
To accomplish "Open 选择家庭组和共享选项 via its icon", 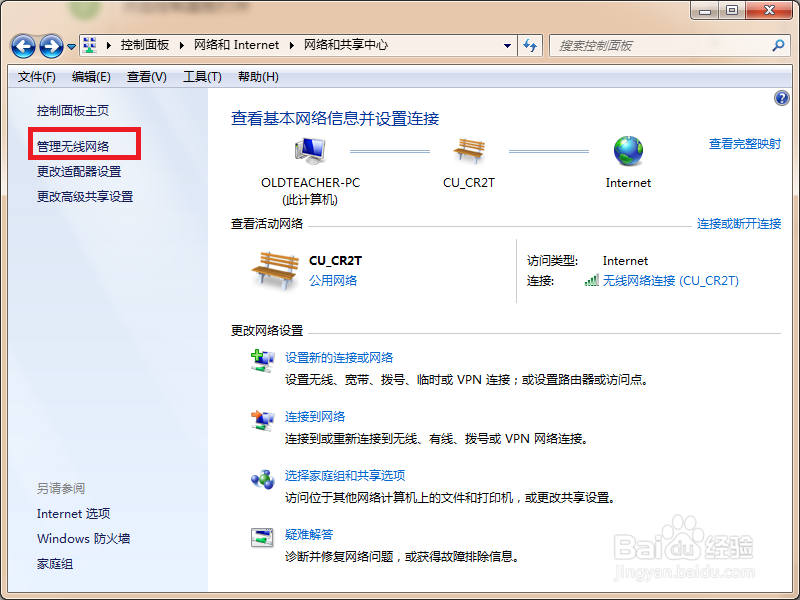I will point(262,478).
